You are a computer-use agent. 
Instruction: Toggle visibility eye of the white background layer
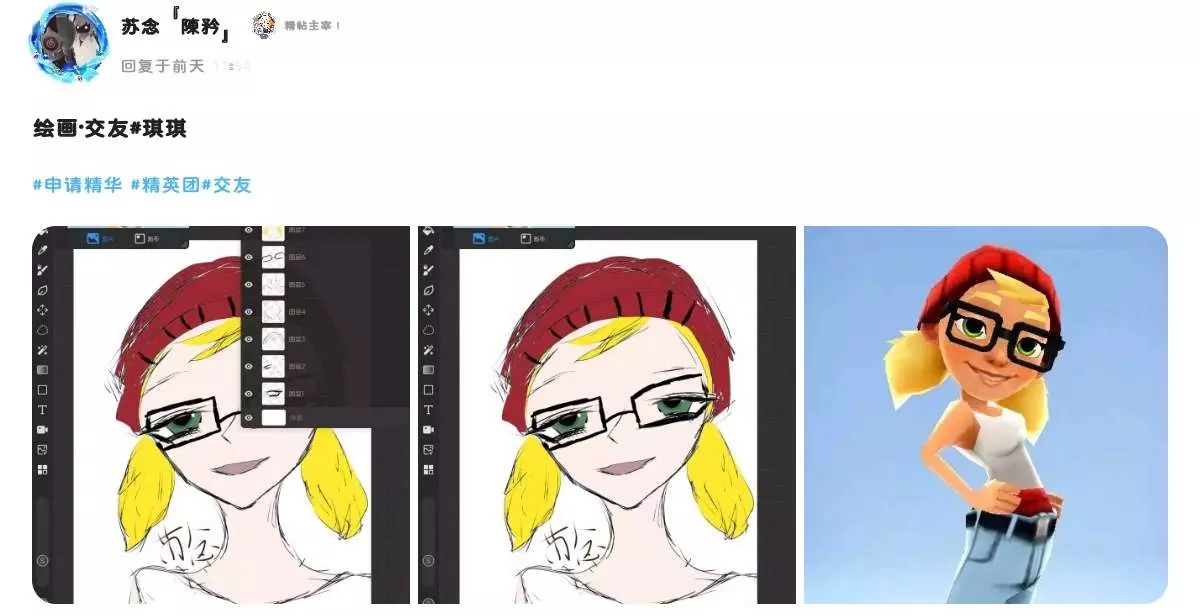pyautogui.click(x=249, y=419)
